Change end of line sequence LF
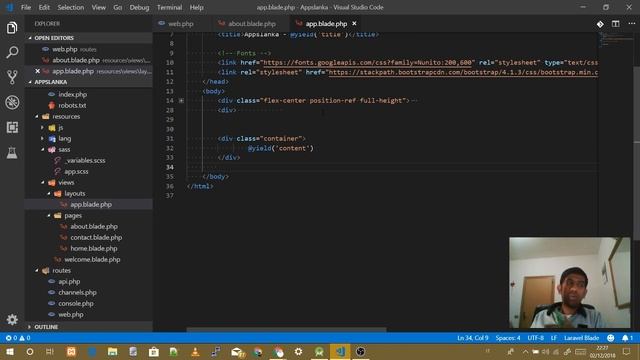The height and width of the screenshot is (360, 640). (x=554, y=338)
